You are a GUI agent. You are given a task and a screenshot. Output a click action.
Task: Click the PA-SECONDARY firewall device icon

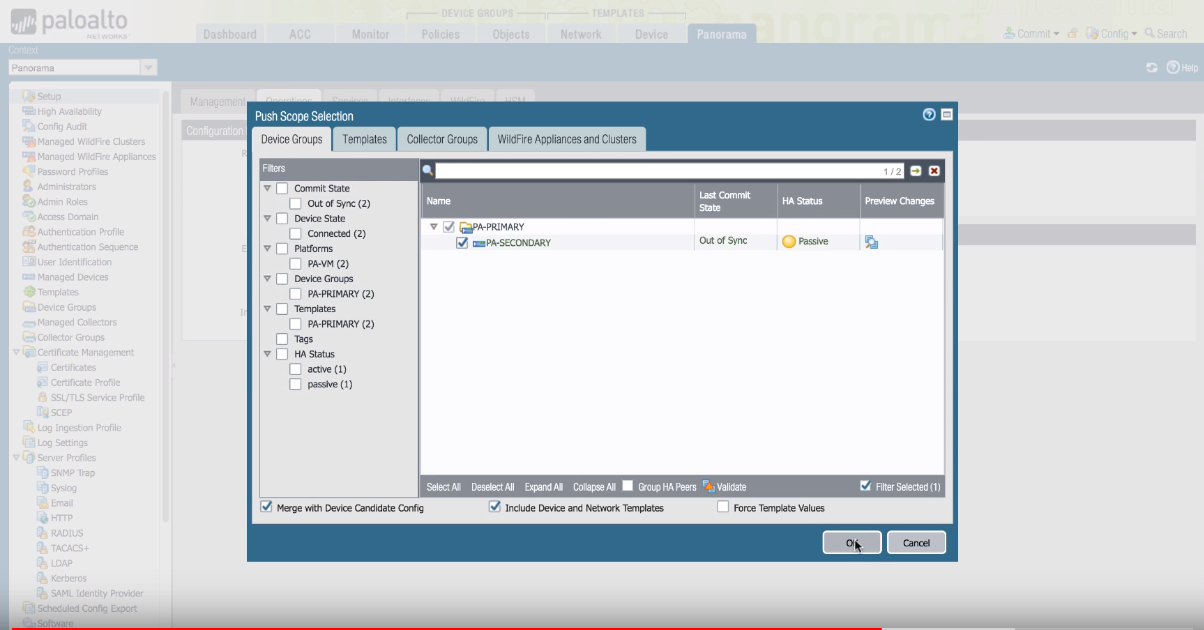pos(478,243)
